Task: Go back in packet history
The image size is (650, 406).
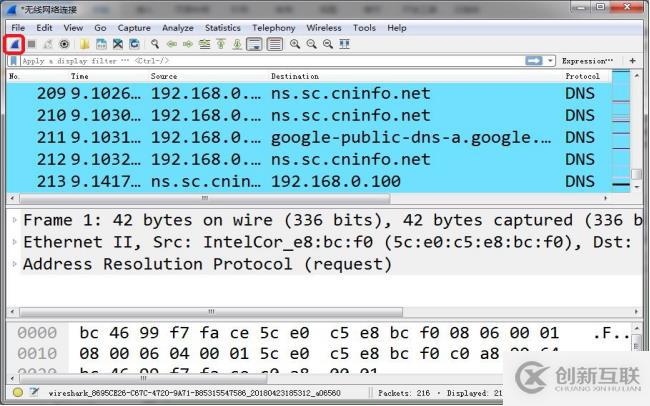Action: 172,44
